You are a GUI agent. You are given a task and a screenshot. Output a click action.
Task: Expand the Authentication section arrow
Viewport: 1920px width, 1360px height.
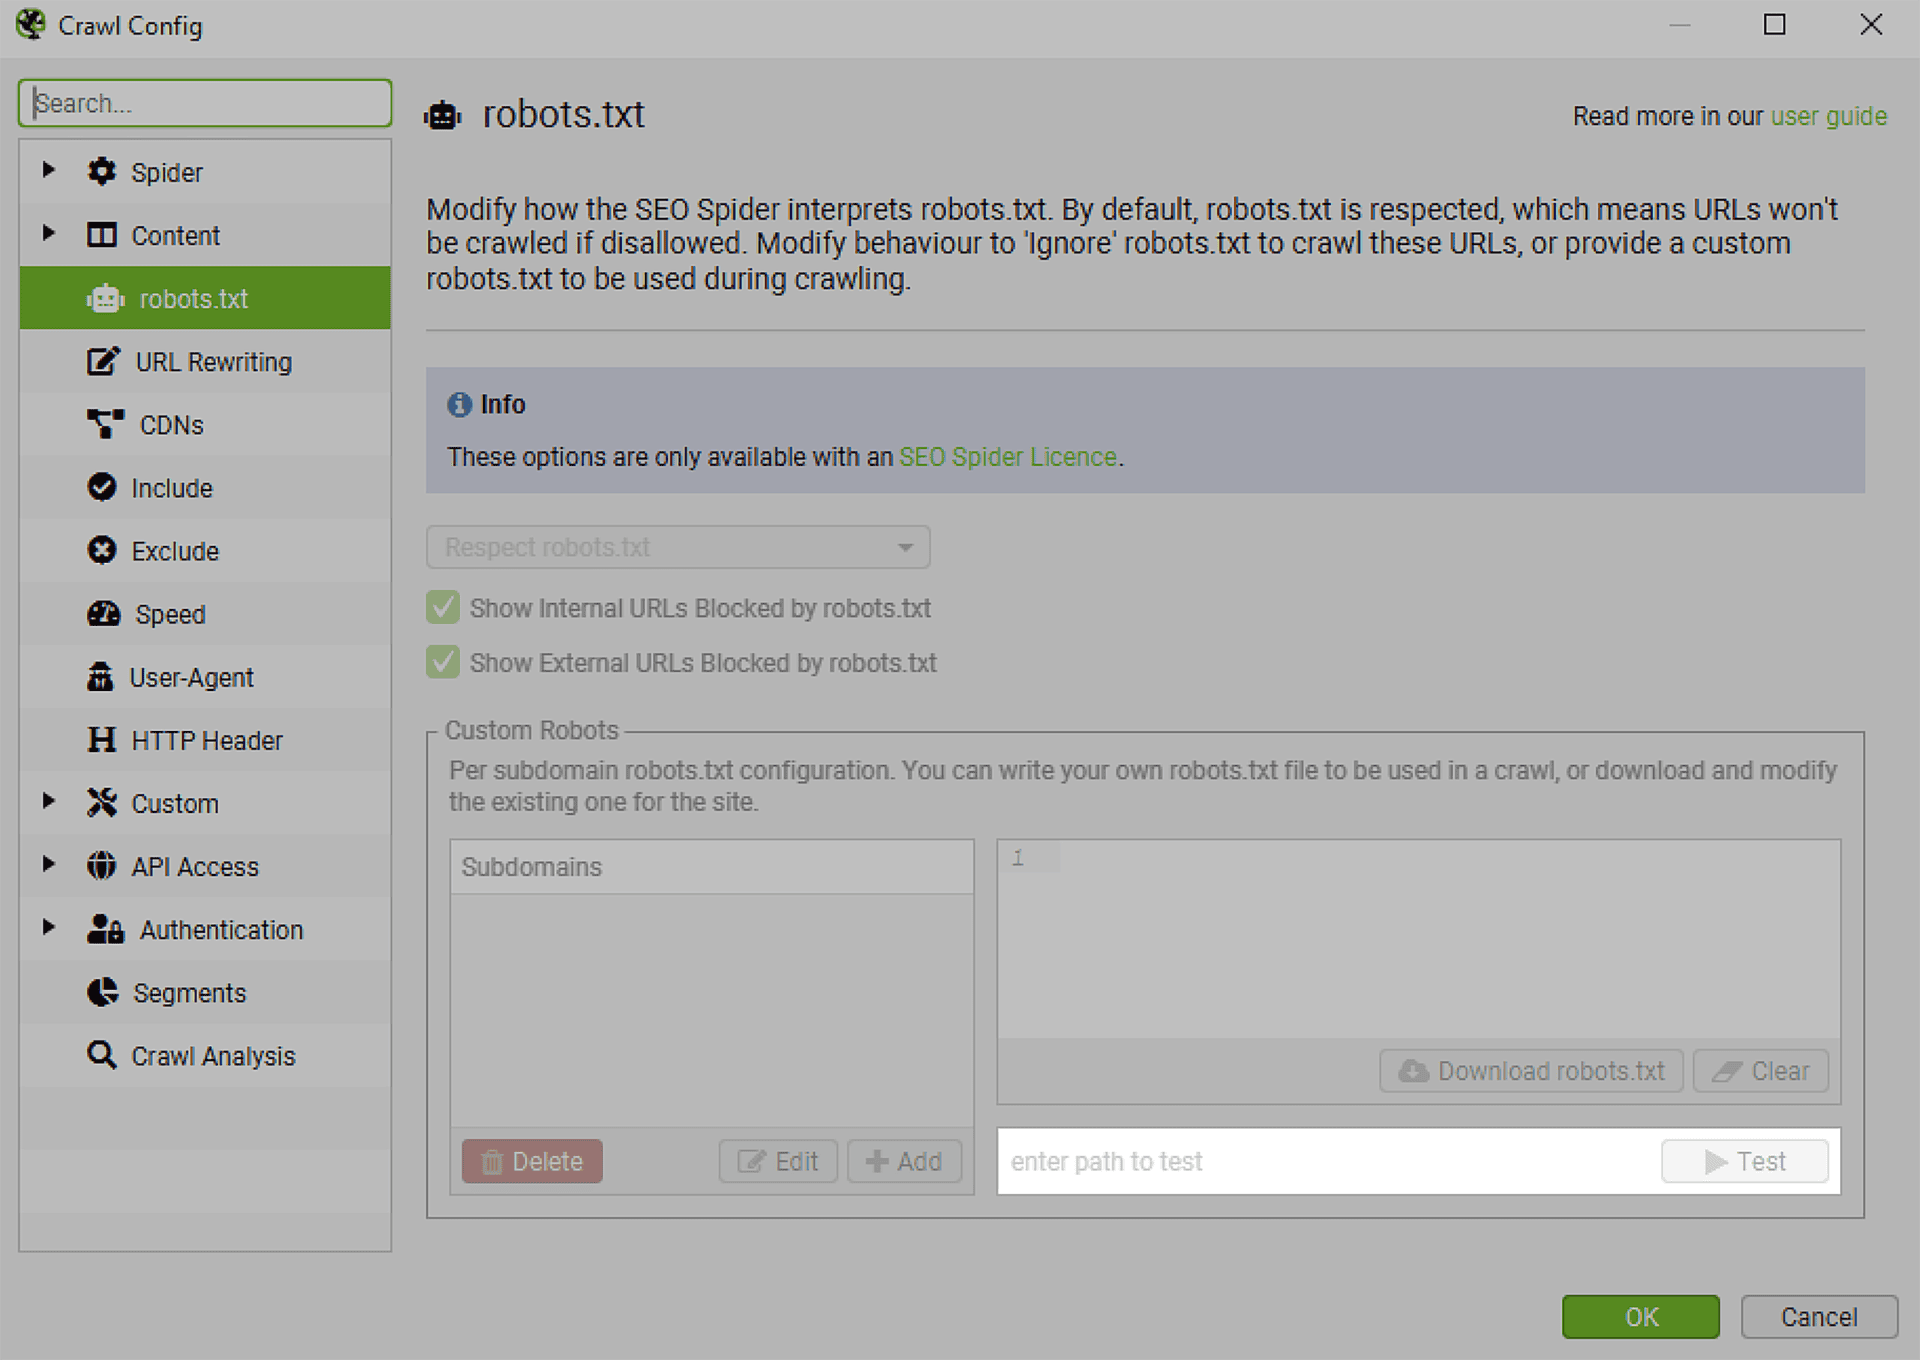[x=48, y=928]
